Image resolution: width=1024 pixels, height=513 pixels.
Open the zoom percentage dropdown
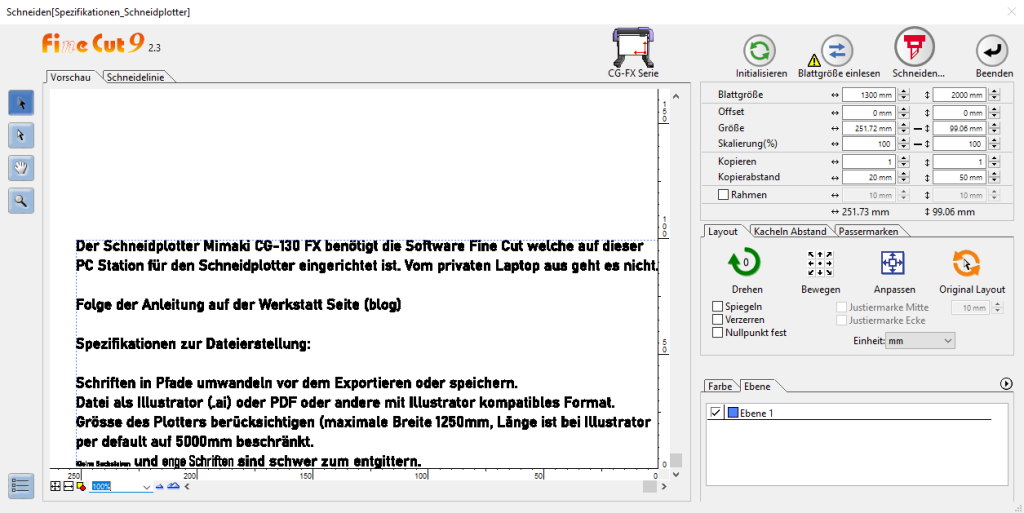coord(147,487)
